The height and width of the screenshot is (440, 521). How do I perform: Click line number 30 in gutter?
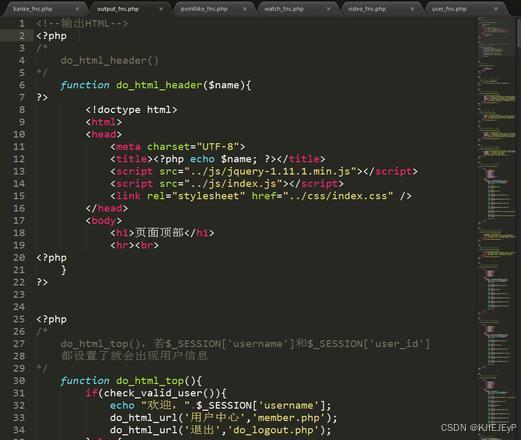click(19, 381)
